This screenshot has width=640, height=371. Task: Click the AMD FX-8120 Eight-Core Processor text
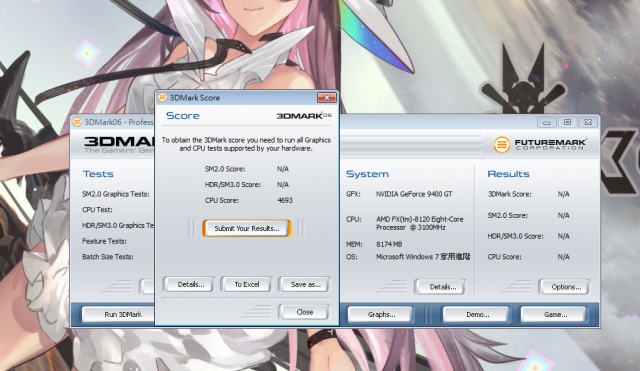(420, 223)
